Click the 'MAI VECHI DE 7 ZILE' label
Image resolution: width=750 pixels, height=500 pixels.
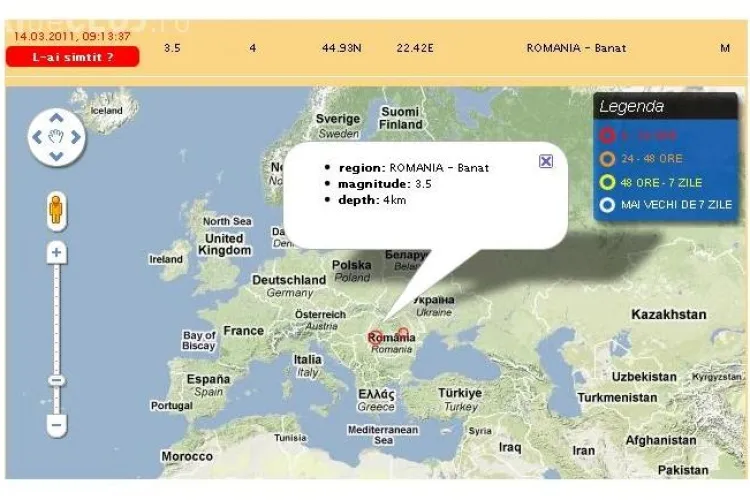676,205
